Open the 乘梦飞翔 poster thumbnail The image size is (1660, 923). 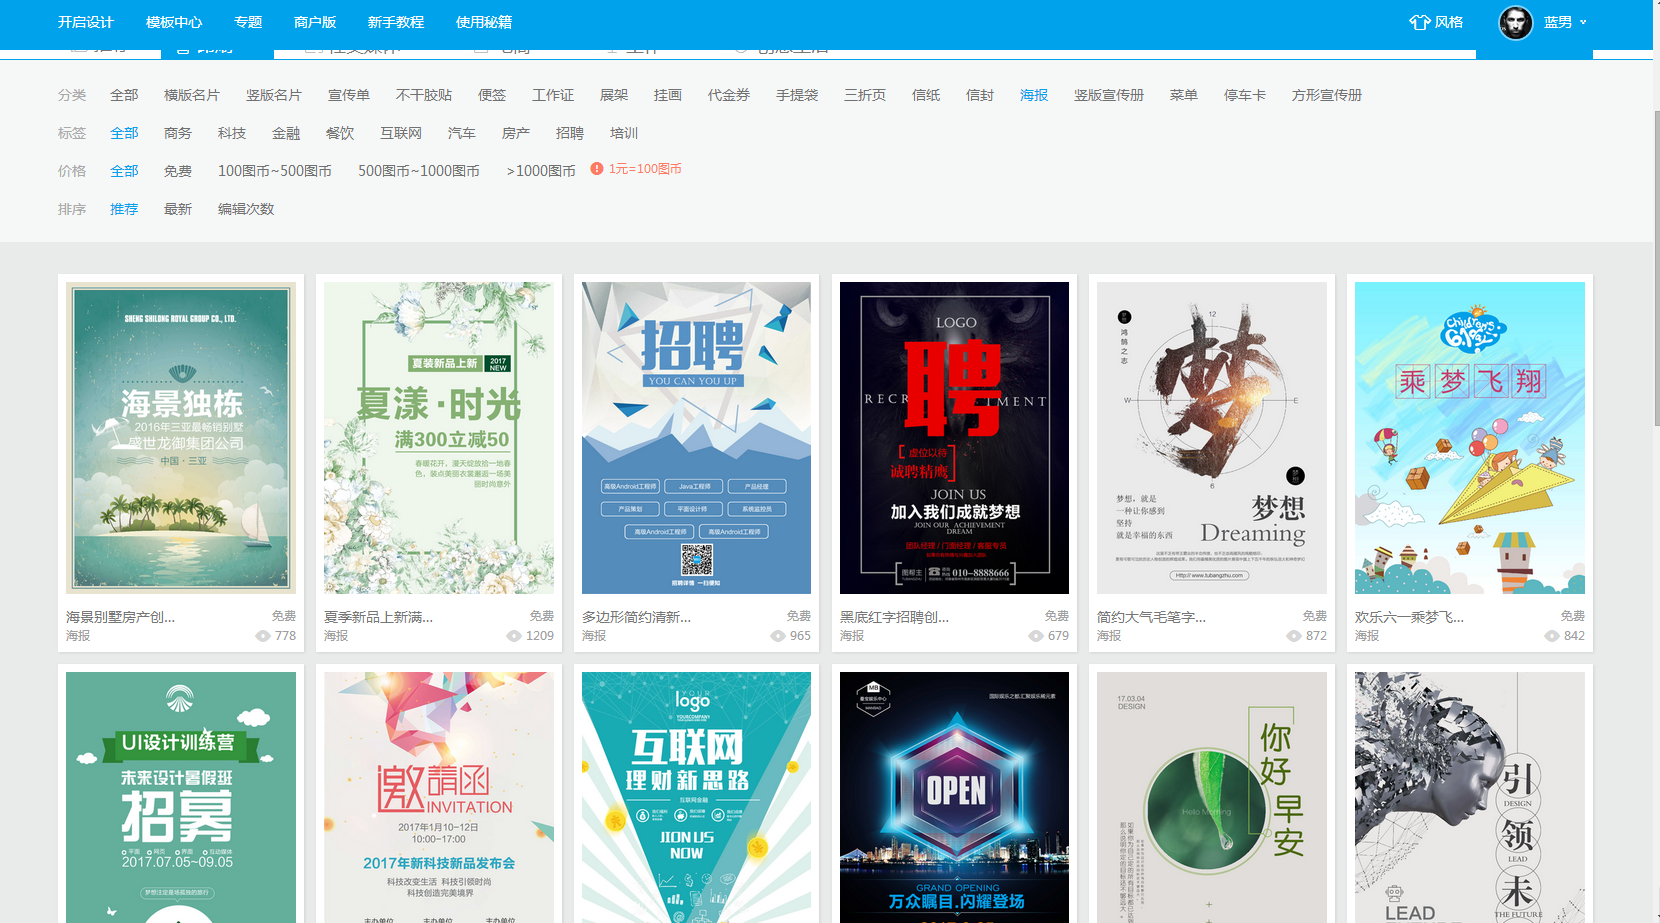pyautogui.click(x=1470, y=438)
